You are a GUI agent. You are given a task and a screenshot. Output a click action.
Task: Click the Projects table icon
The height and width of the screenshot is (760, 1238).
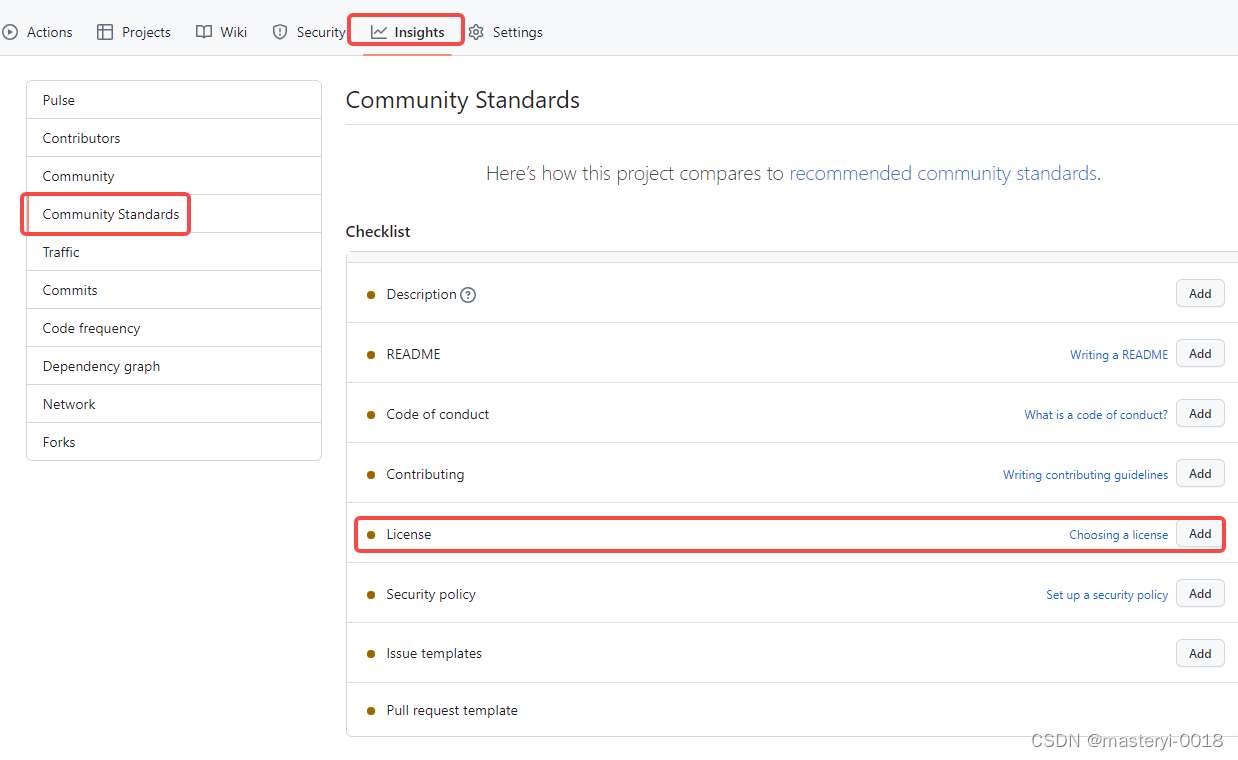click(x=105, y=32)
